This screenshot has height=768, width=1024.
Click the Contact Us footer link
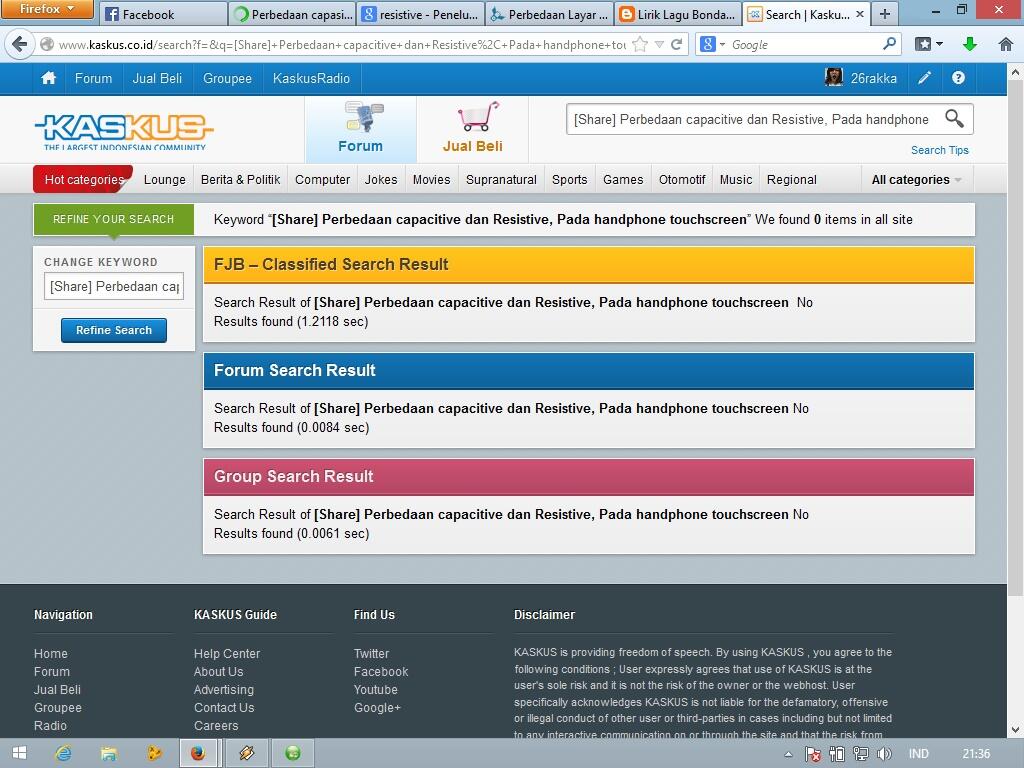coord(224,707)
